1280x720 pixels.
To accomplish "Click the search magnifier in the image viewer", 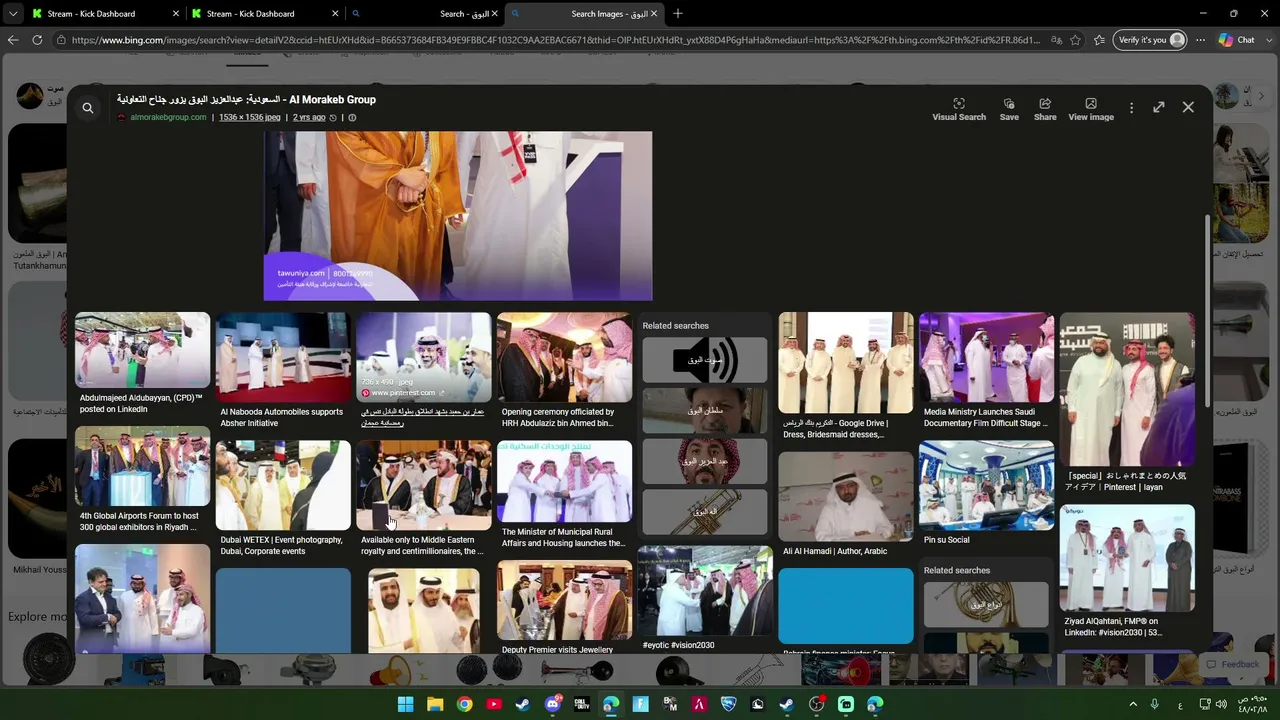I will click(x=88, y=108).
